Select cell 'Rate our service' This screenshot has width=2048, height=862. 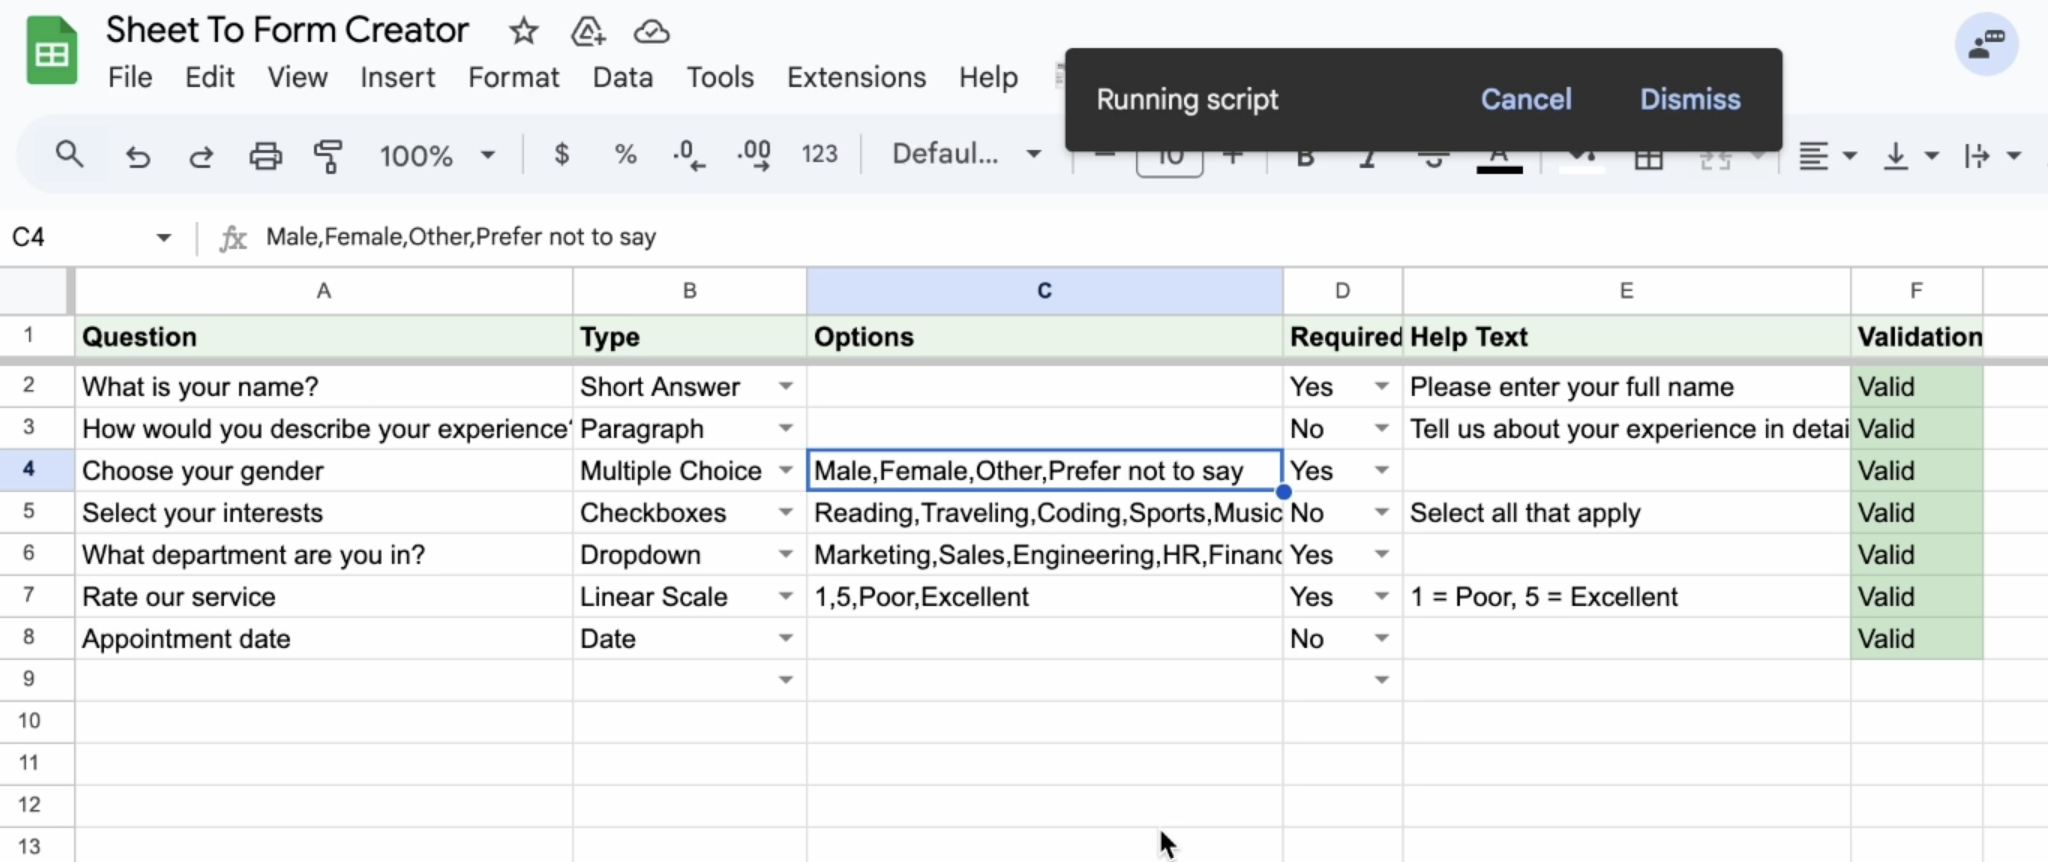click(x=323, y=596)
